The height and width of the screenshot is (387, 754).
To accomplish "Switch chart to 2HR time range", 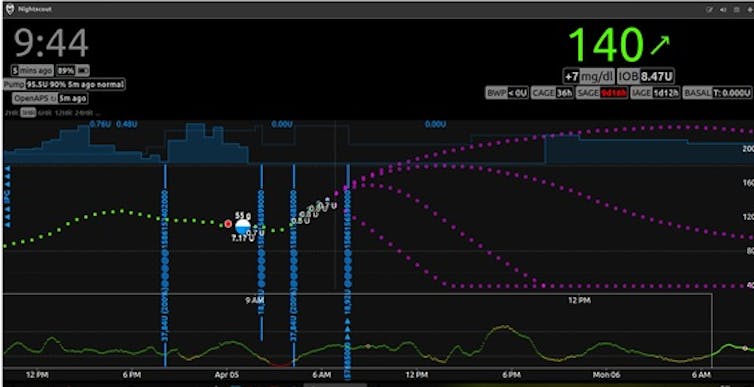I will pyautogui.click(x=13, y=113).
